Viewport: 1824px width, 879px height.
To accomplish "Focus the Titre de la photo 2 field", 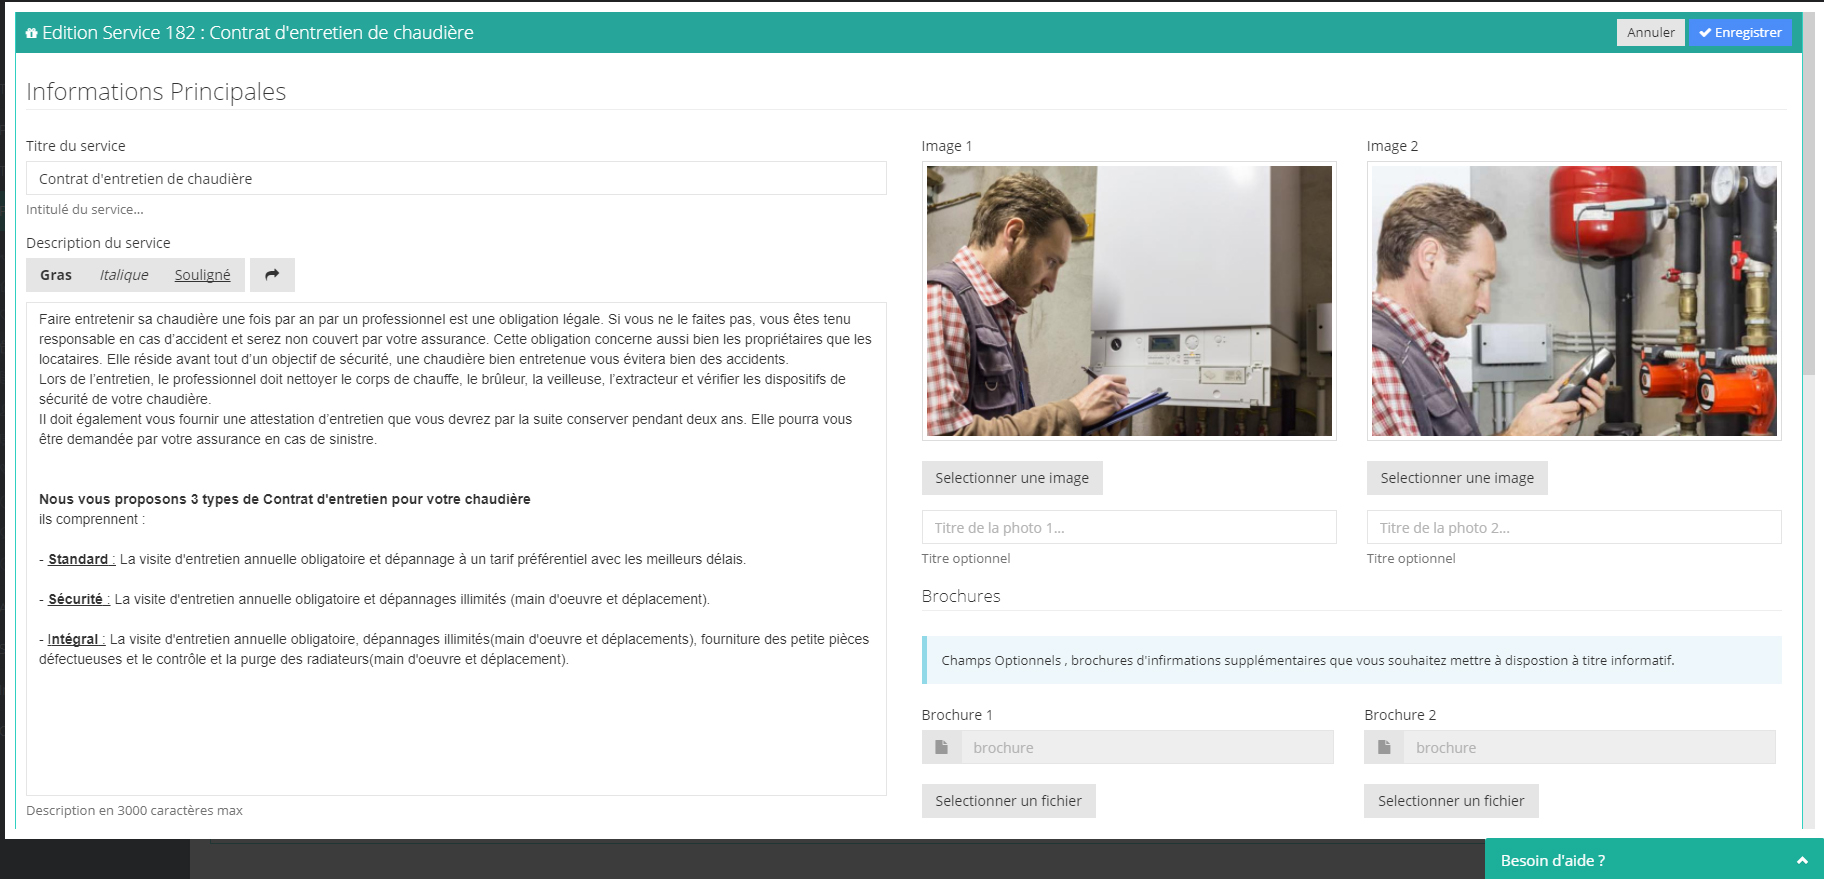I will pyautogui.click(x=1574, y=527).
